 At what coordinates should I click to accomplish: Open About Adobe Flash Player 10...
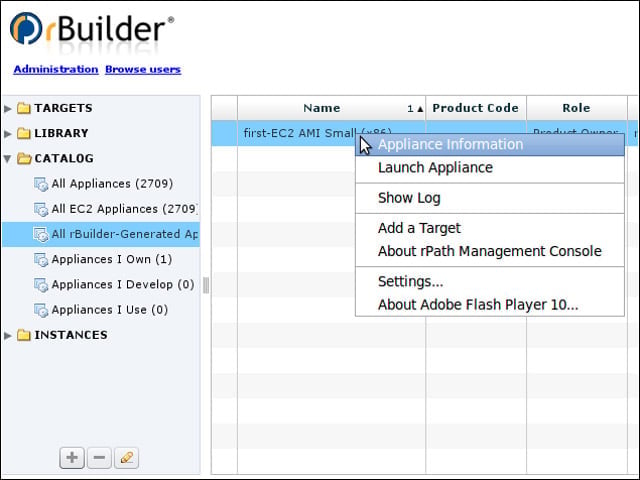click(490, 305)
